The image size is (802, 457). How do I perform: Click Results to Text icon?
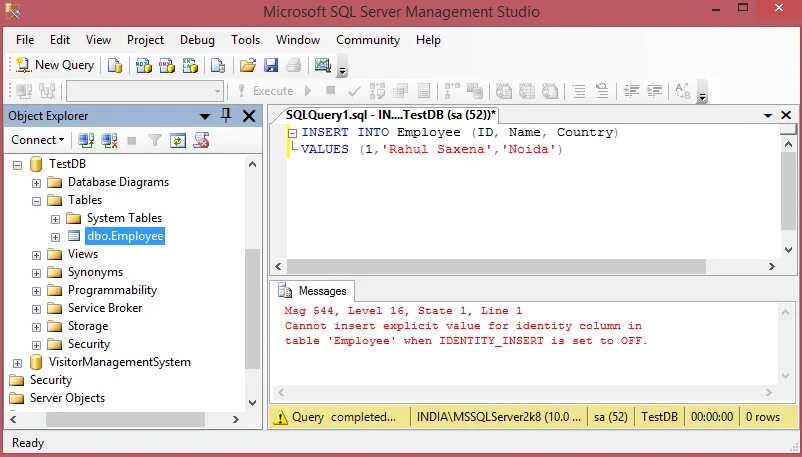coord(504,91)
